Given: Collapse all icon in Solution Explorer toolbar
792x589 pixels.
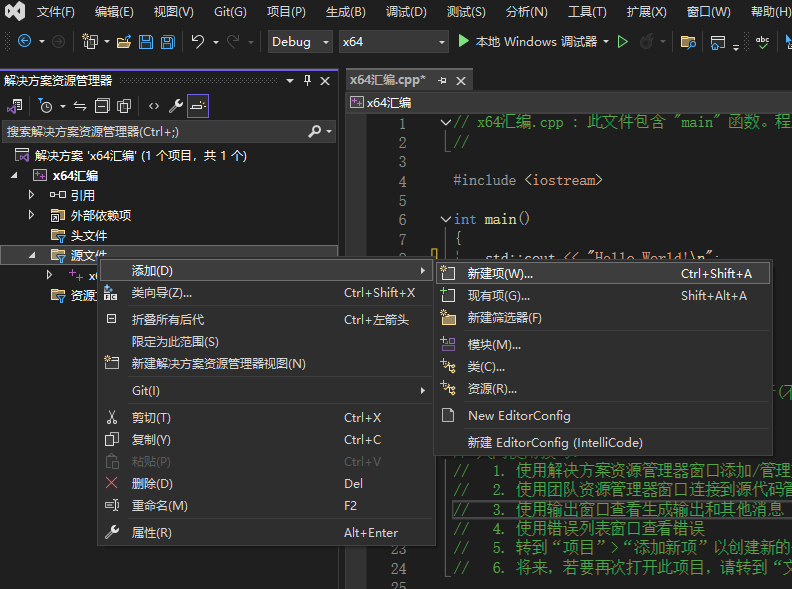Looking at the screenshot, I should (102, 106).
